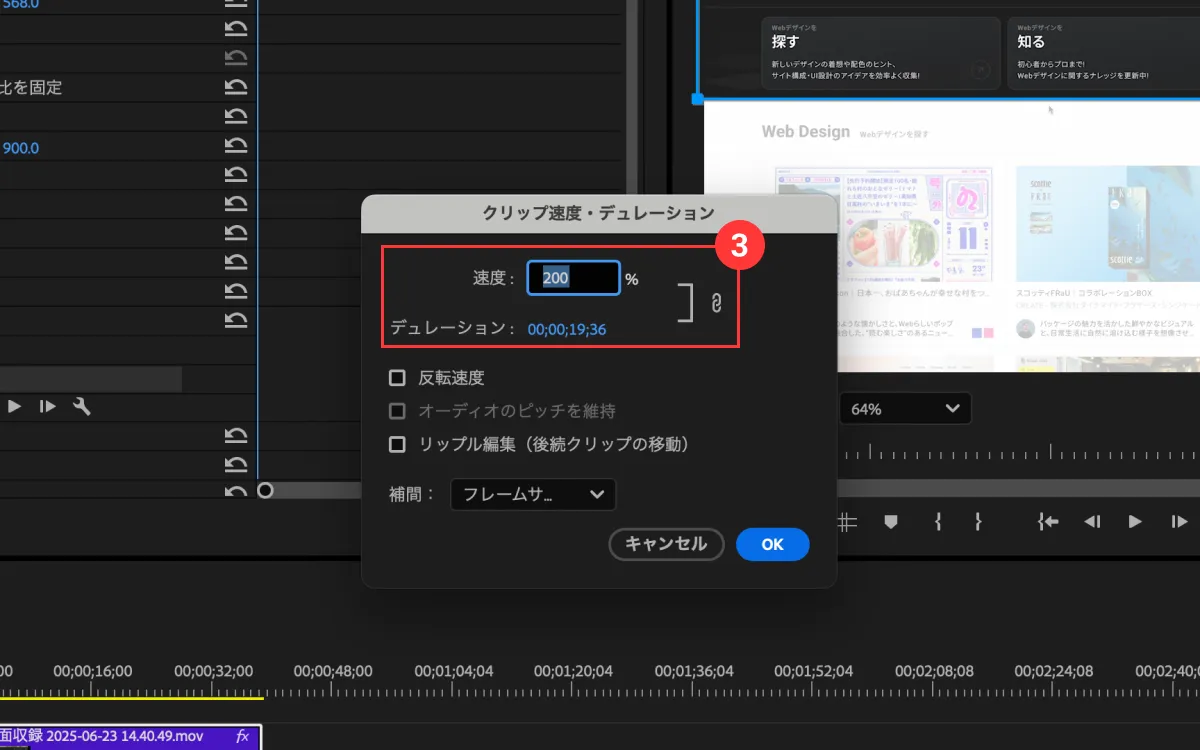Enable リップル編集 checkbox
Viewport: 1200px width, 750px height.
[397, 444]
